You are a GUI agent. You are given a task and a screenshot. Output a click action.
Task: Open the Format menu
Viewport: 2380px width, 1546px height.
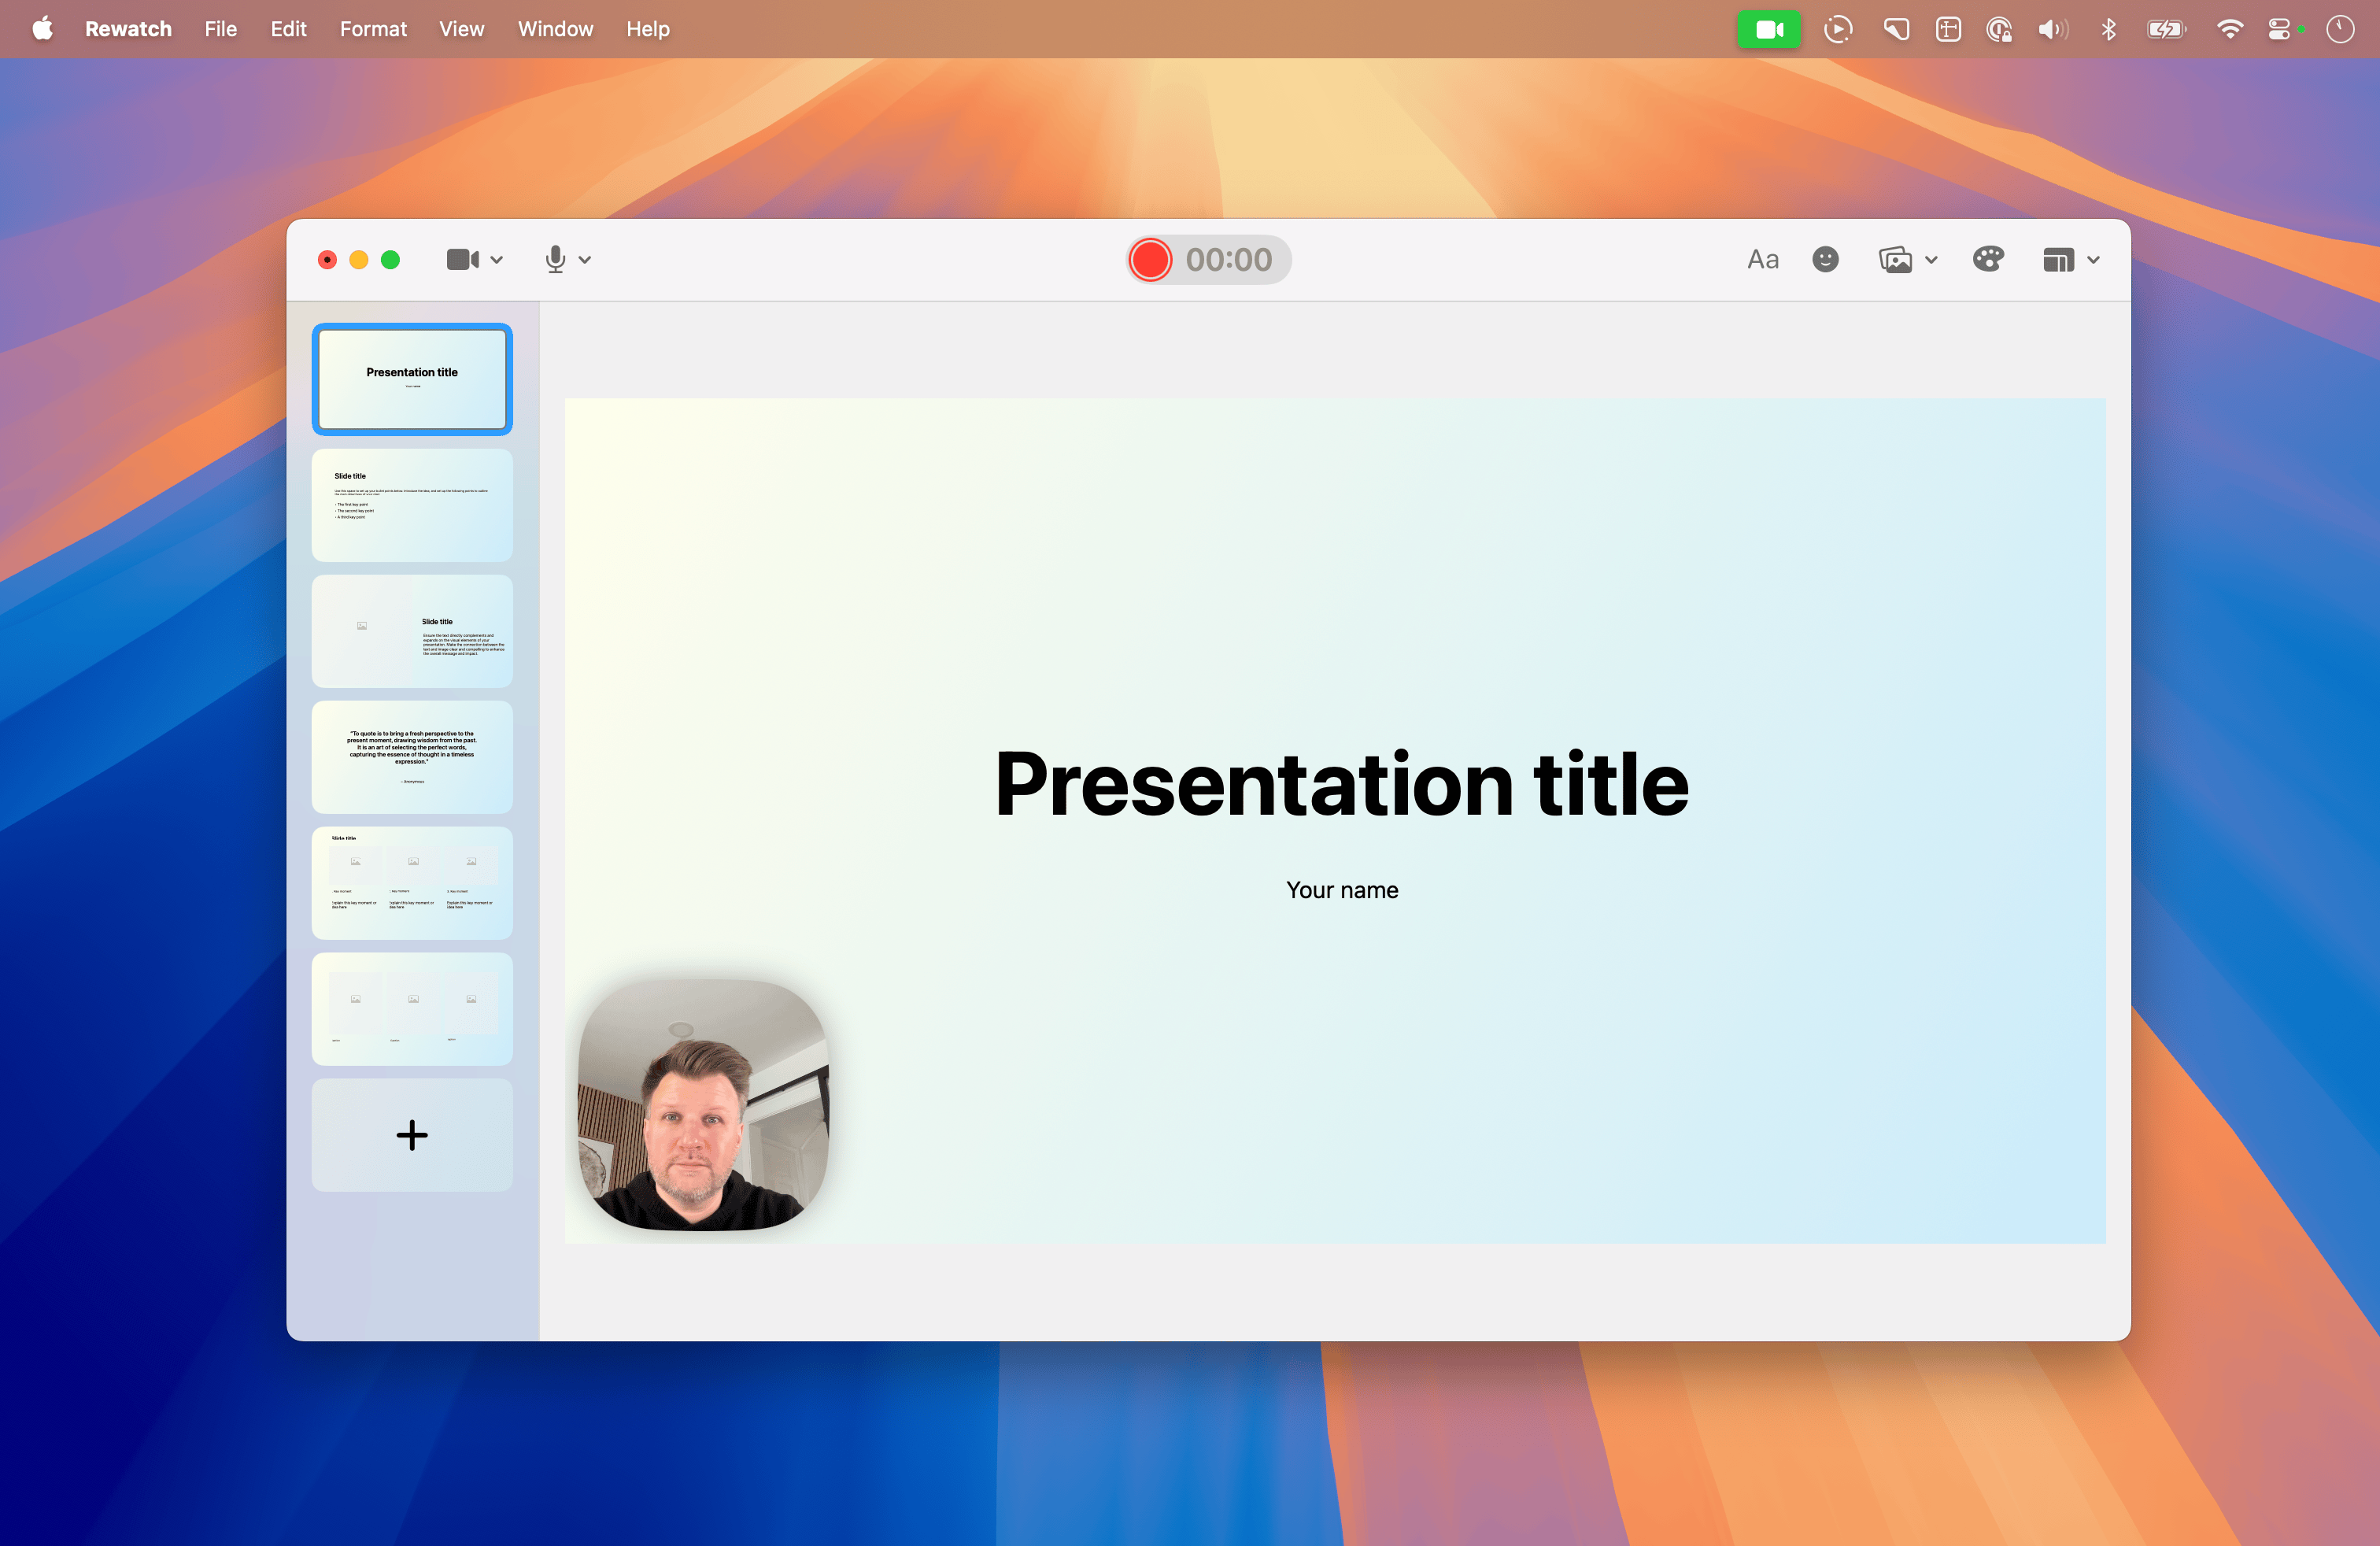[372, 29]
